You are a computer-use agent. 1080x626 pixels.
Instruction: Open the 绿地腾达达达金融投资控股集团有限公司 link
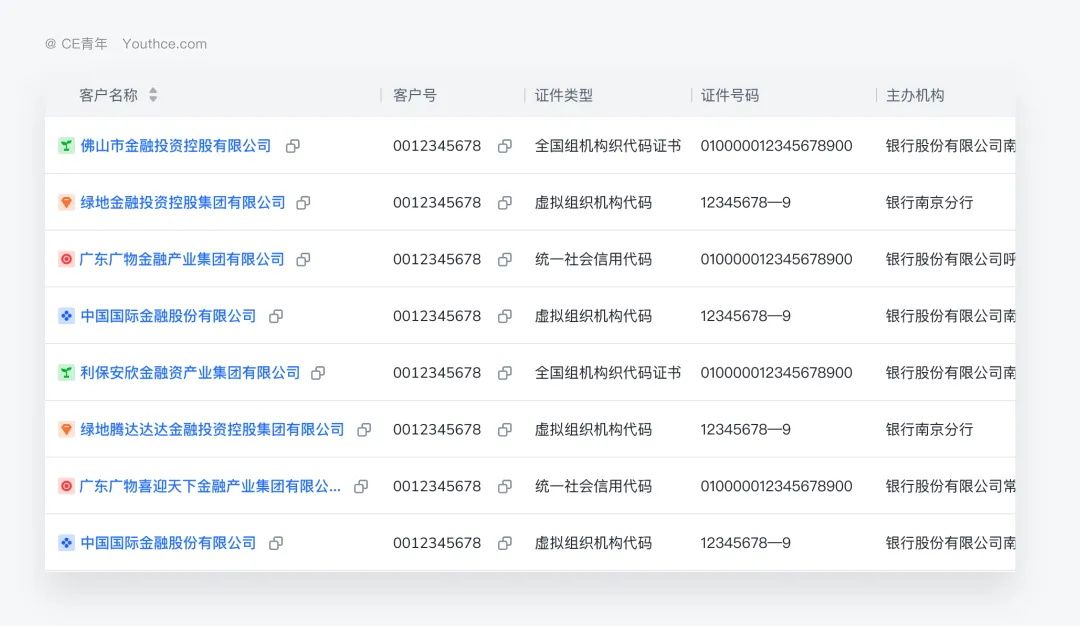(x=212, y=430)
